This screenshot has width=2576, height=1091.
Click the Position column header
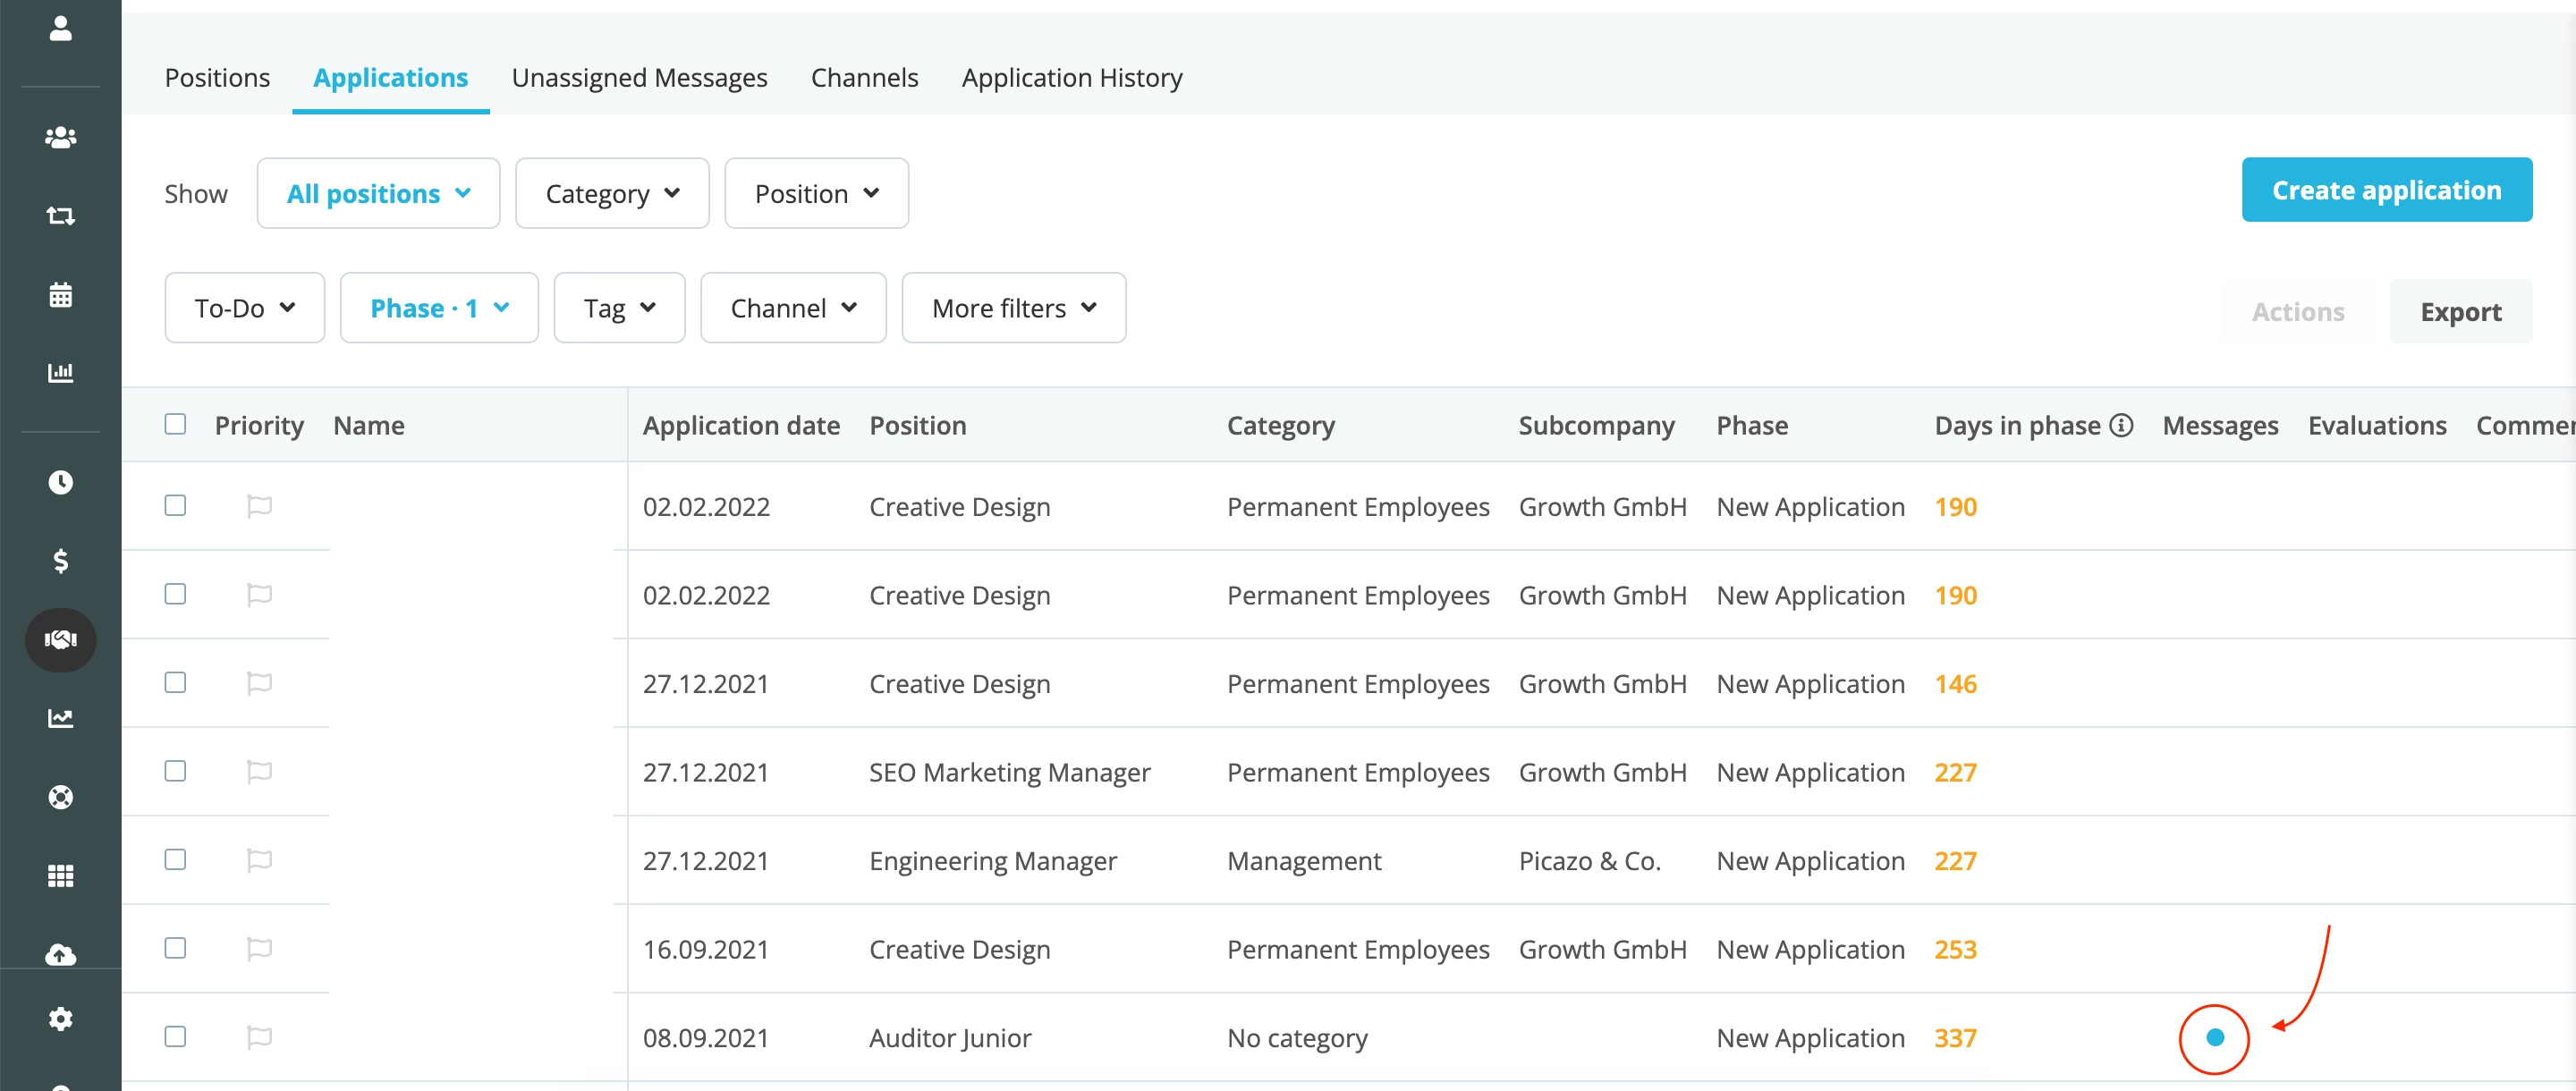pos(917,425)
